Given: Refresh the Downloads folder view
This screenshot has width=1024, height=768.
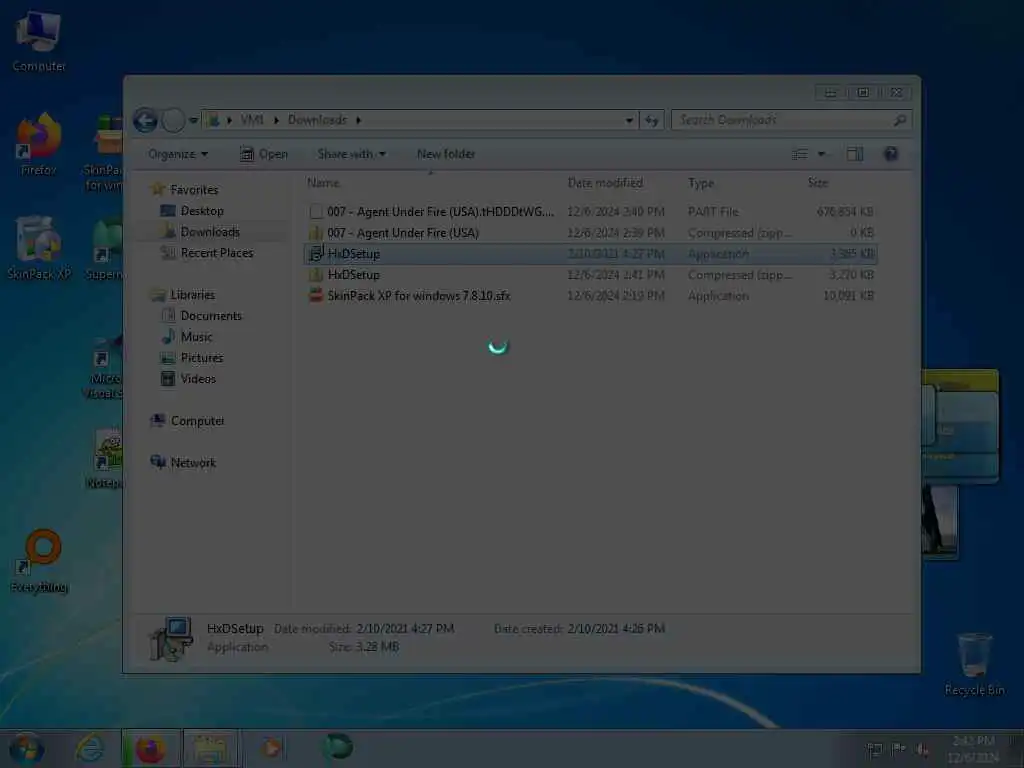Looking at the screenshot, I should tap(651, 120).
